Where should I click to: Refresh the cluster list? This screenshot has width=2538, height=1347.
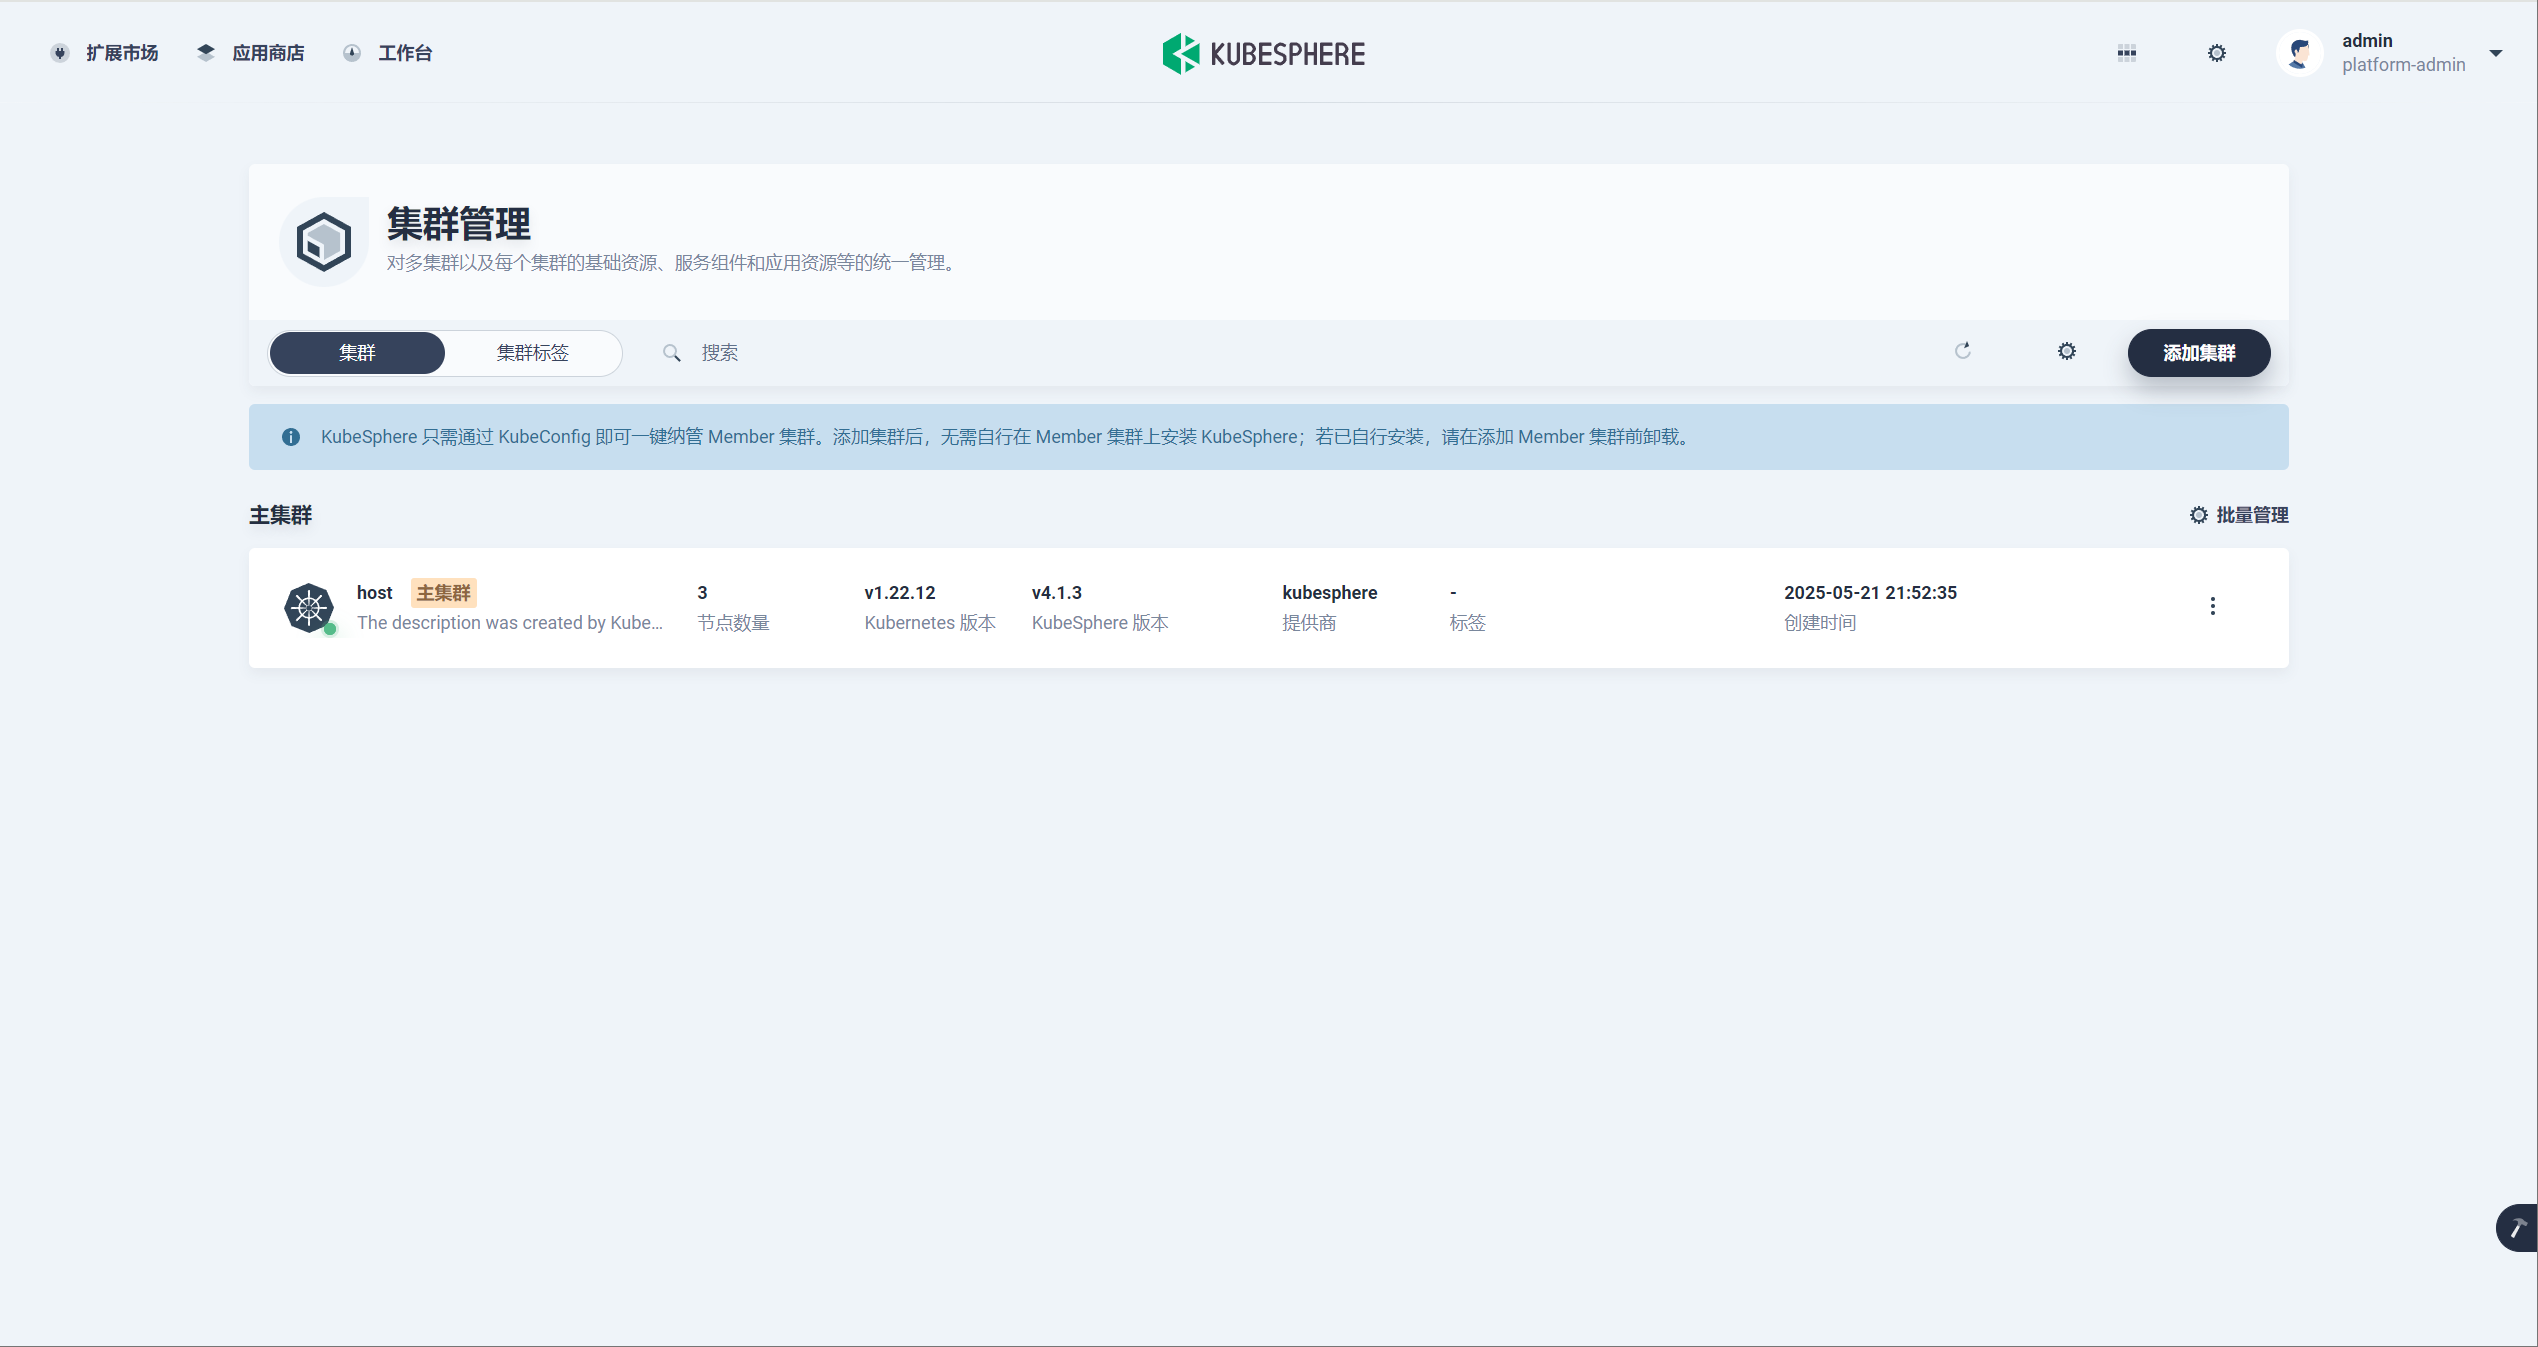click(1963, 351)
